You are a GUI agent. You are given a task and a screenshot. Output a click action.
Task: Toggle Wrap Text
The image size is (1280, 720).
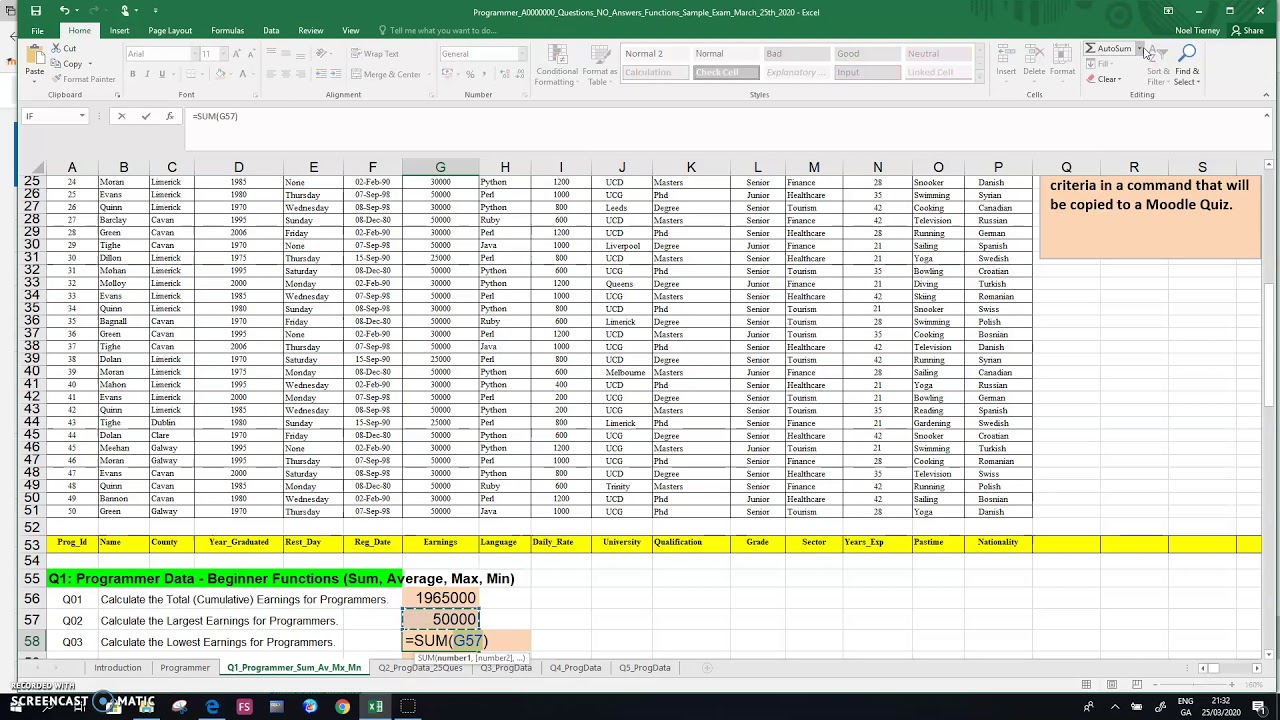pyautogui.click(x=374, y=54)
